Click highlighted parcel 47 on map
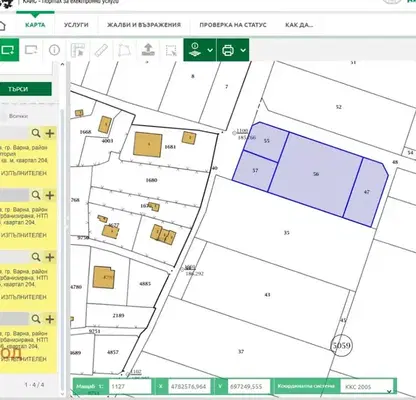Image resolution: width=416 pixels, height=400 pixels. click(x=367, y=192)
